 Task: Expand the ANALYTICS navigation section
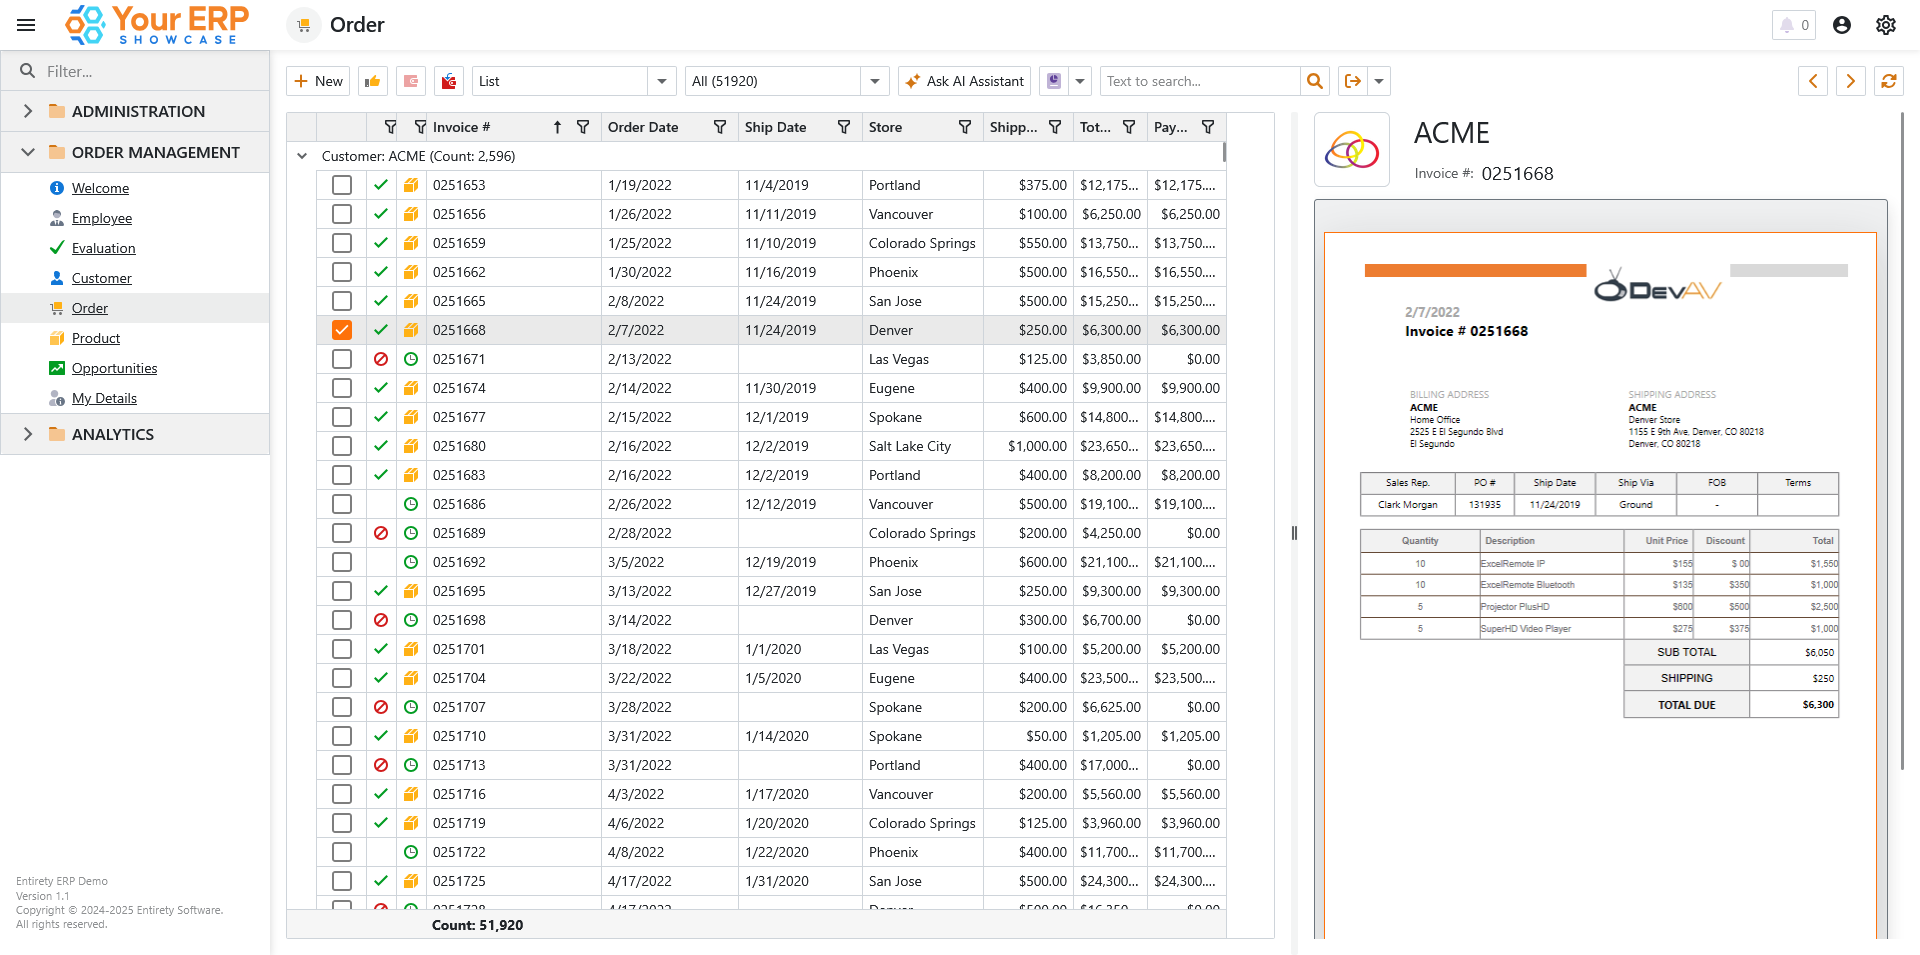click(x=28, y=434)
